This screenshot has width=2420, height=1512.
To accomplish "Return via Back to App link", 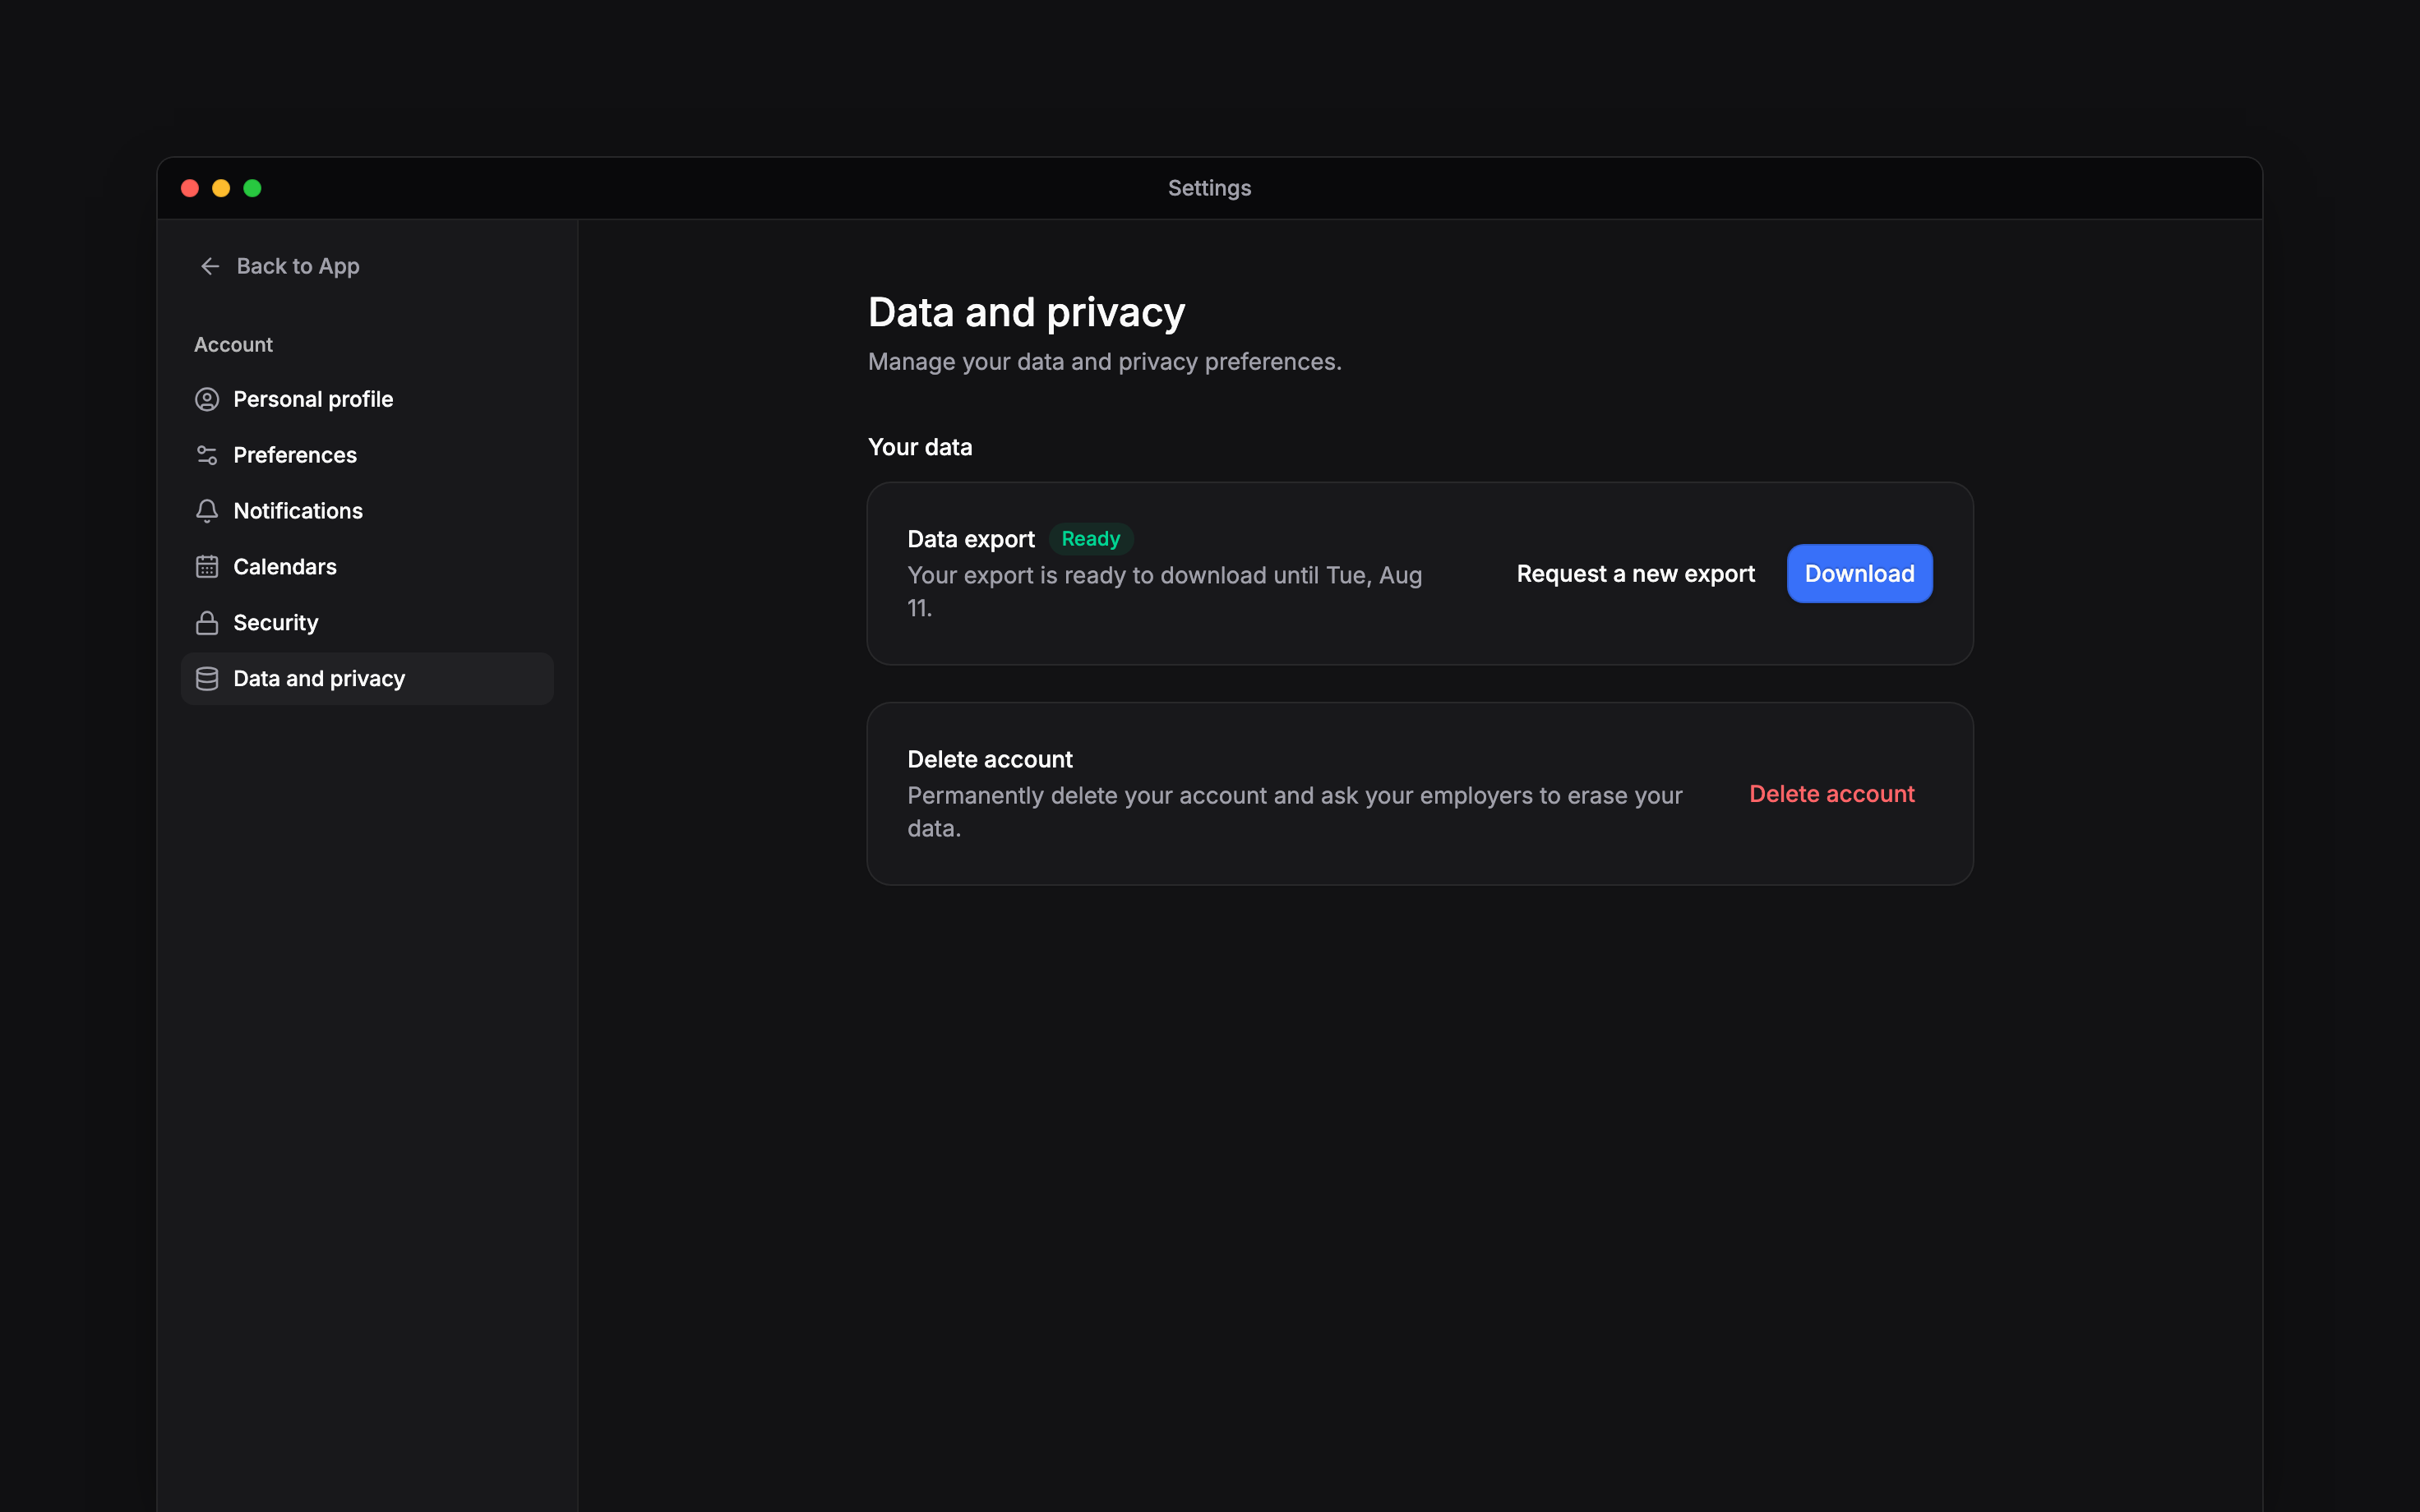I will pyautogui.click(x=279, y=266).
